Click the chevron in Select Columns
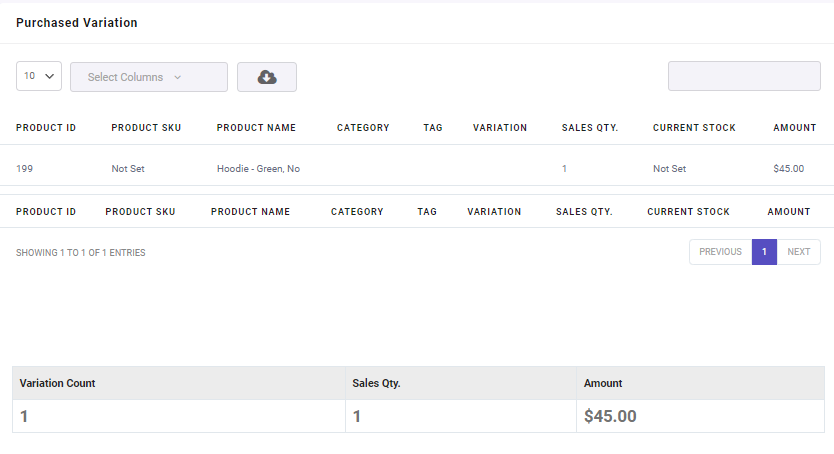This screenshot has width=834, height=454. pyautogui.click(x=178, y=77)
